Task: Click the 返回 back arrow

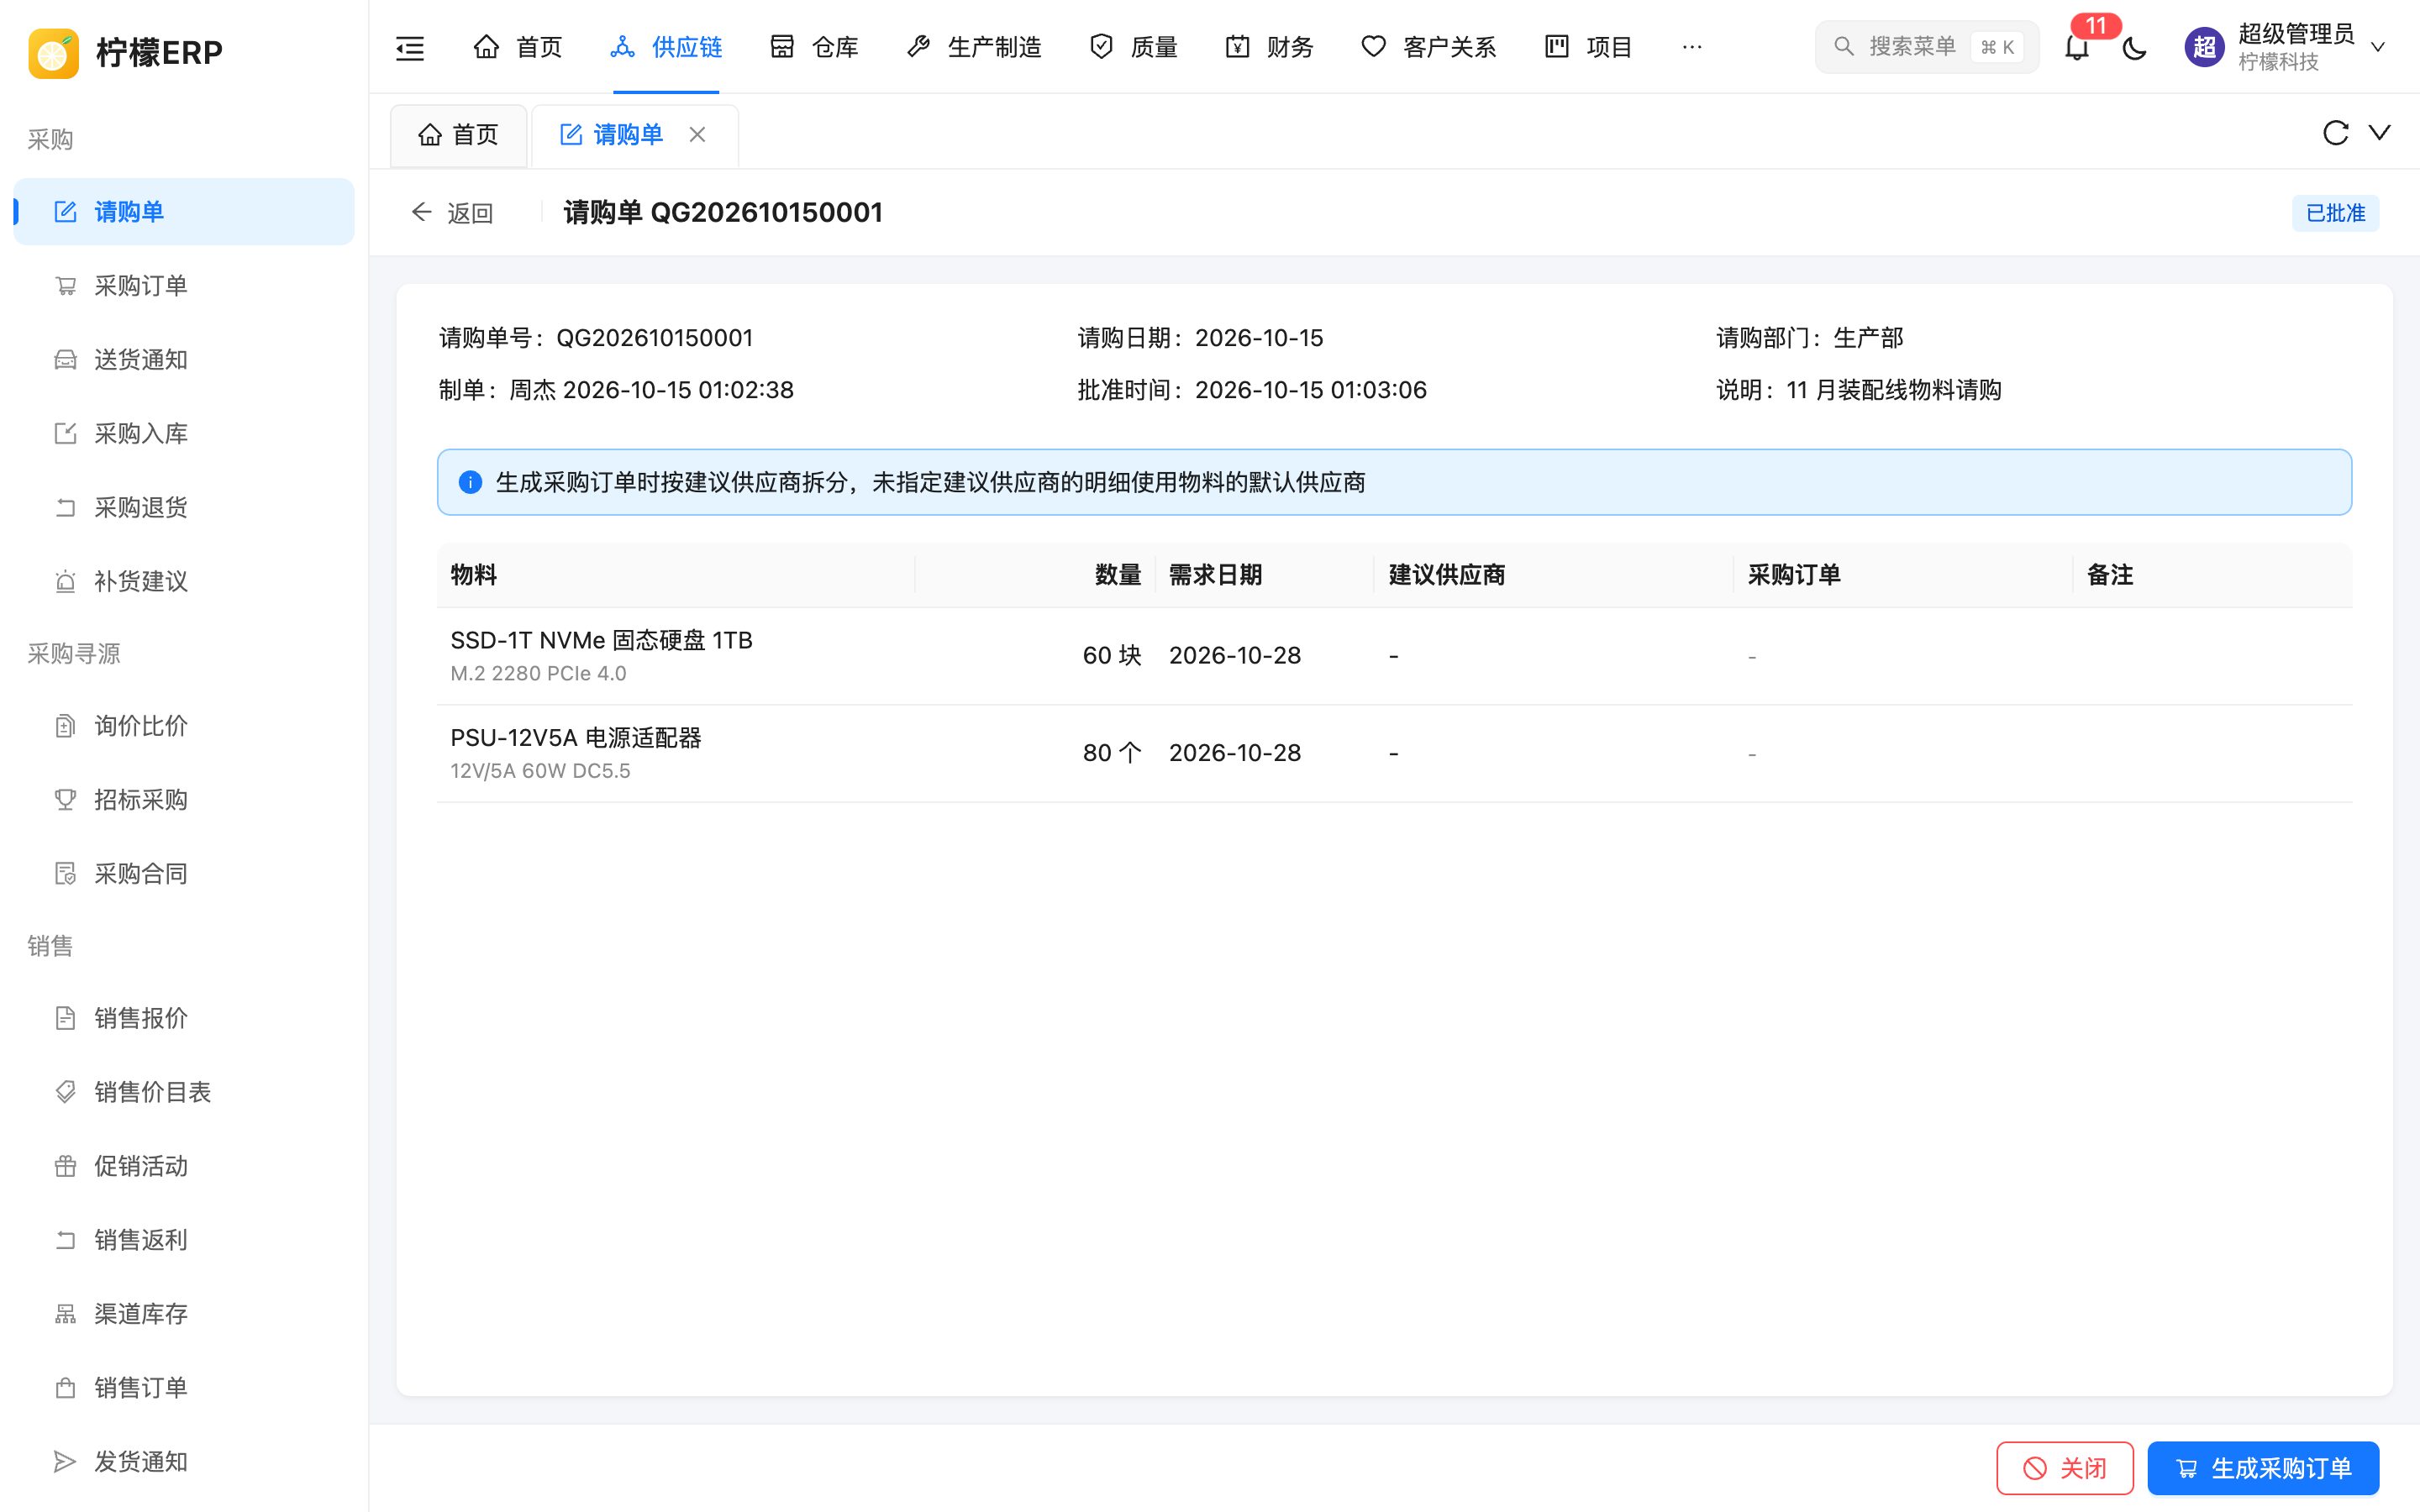Action: tap(452, 213)
